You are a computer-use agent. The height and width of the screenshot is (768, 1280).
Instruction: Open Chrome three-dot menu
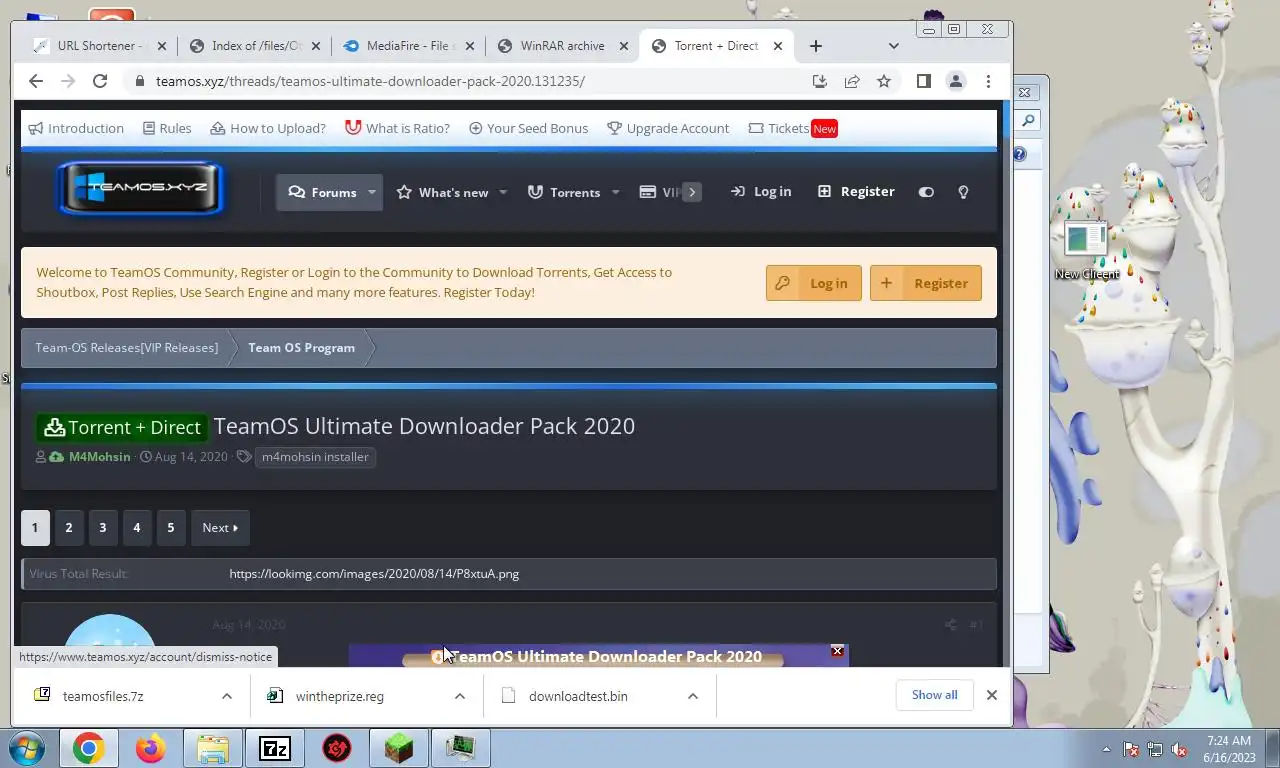(x=988, y=81)
